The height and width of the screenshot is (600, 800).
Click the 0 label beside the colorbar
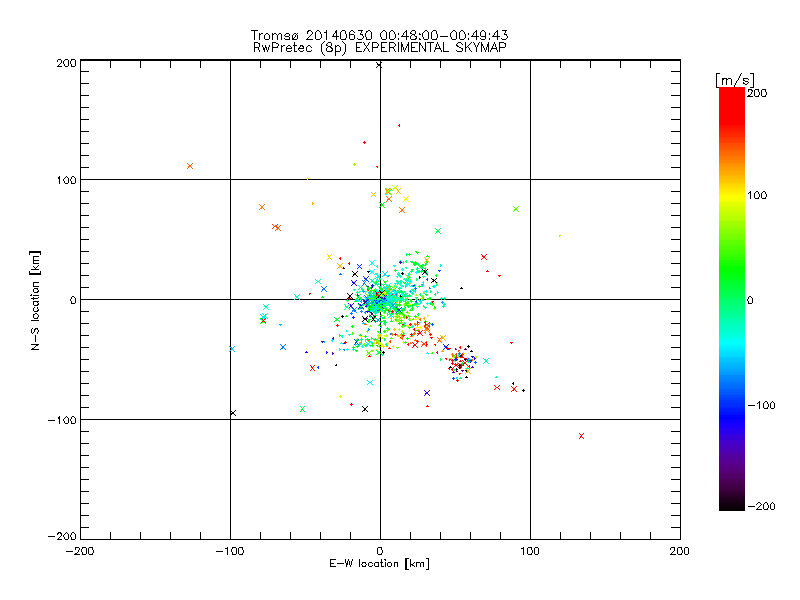pos(750,300)
